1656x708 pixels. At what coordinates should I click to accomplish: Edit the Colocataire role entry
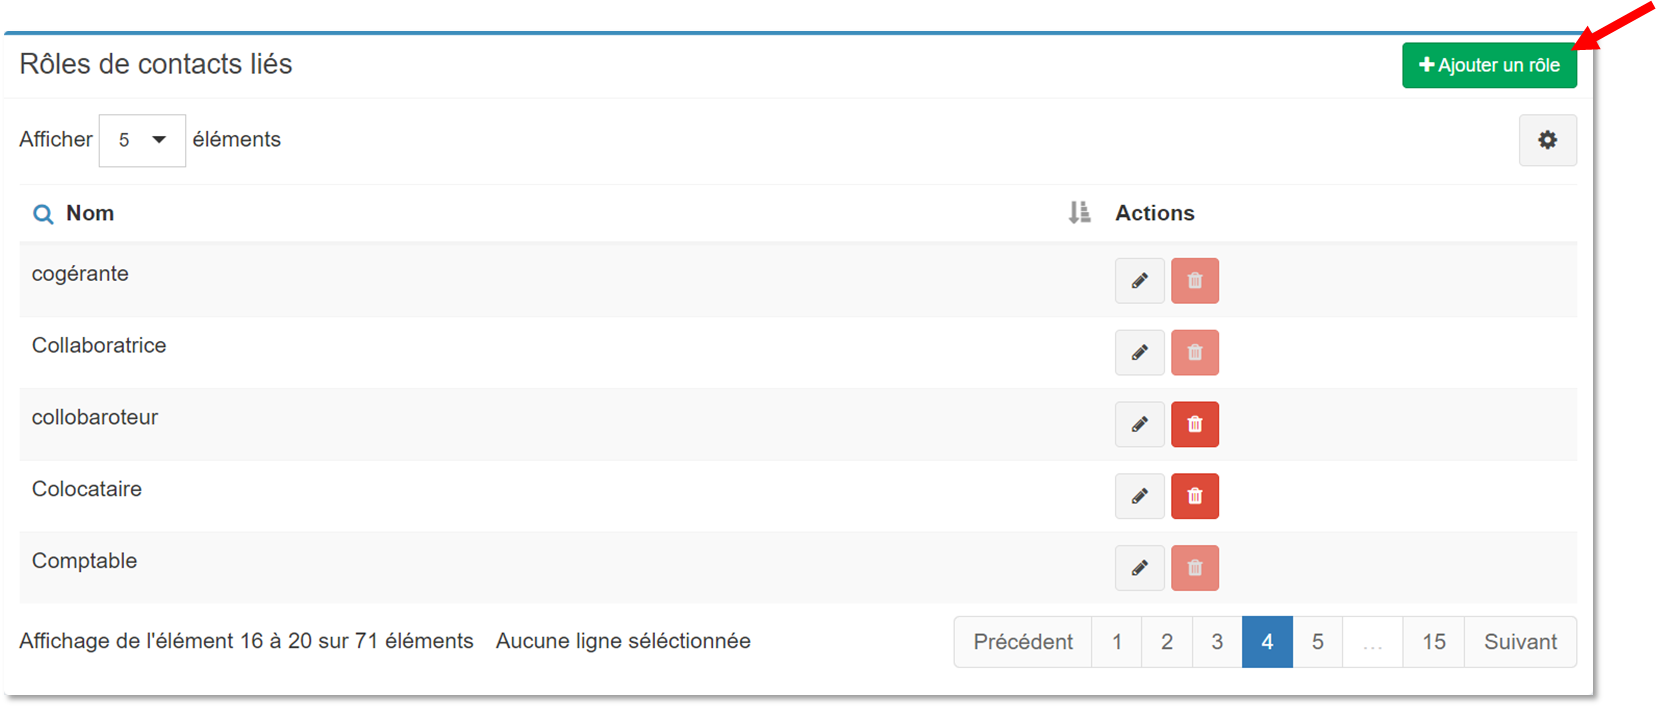tap(1139, 497)
